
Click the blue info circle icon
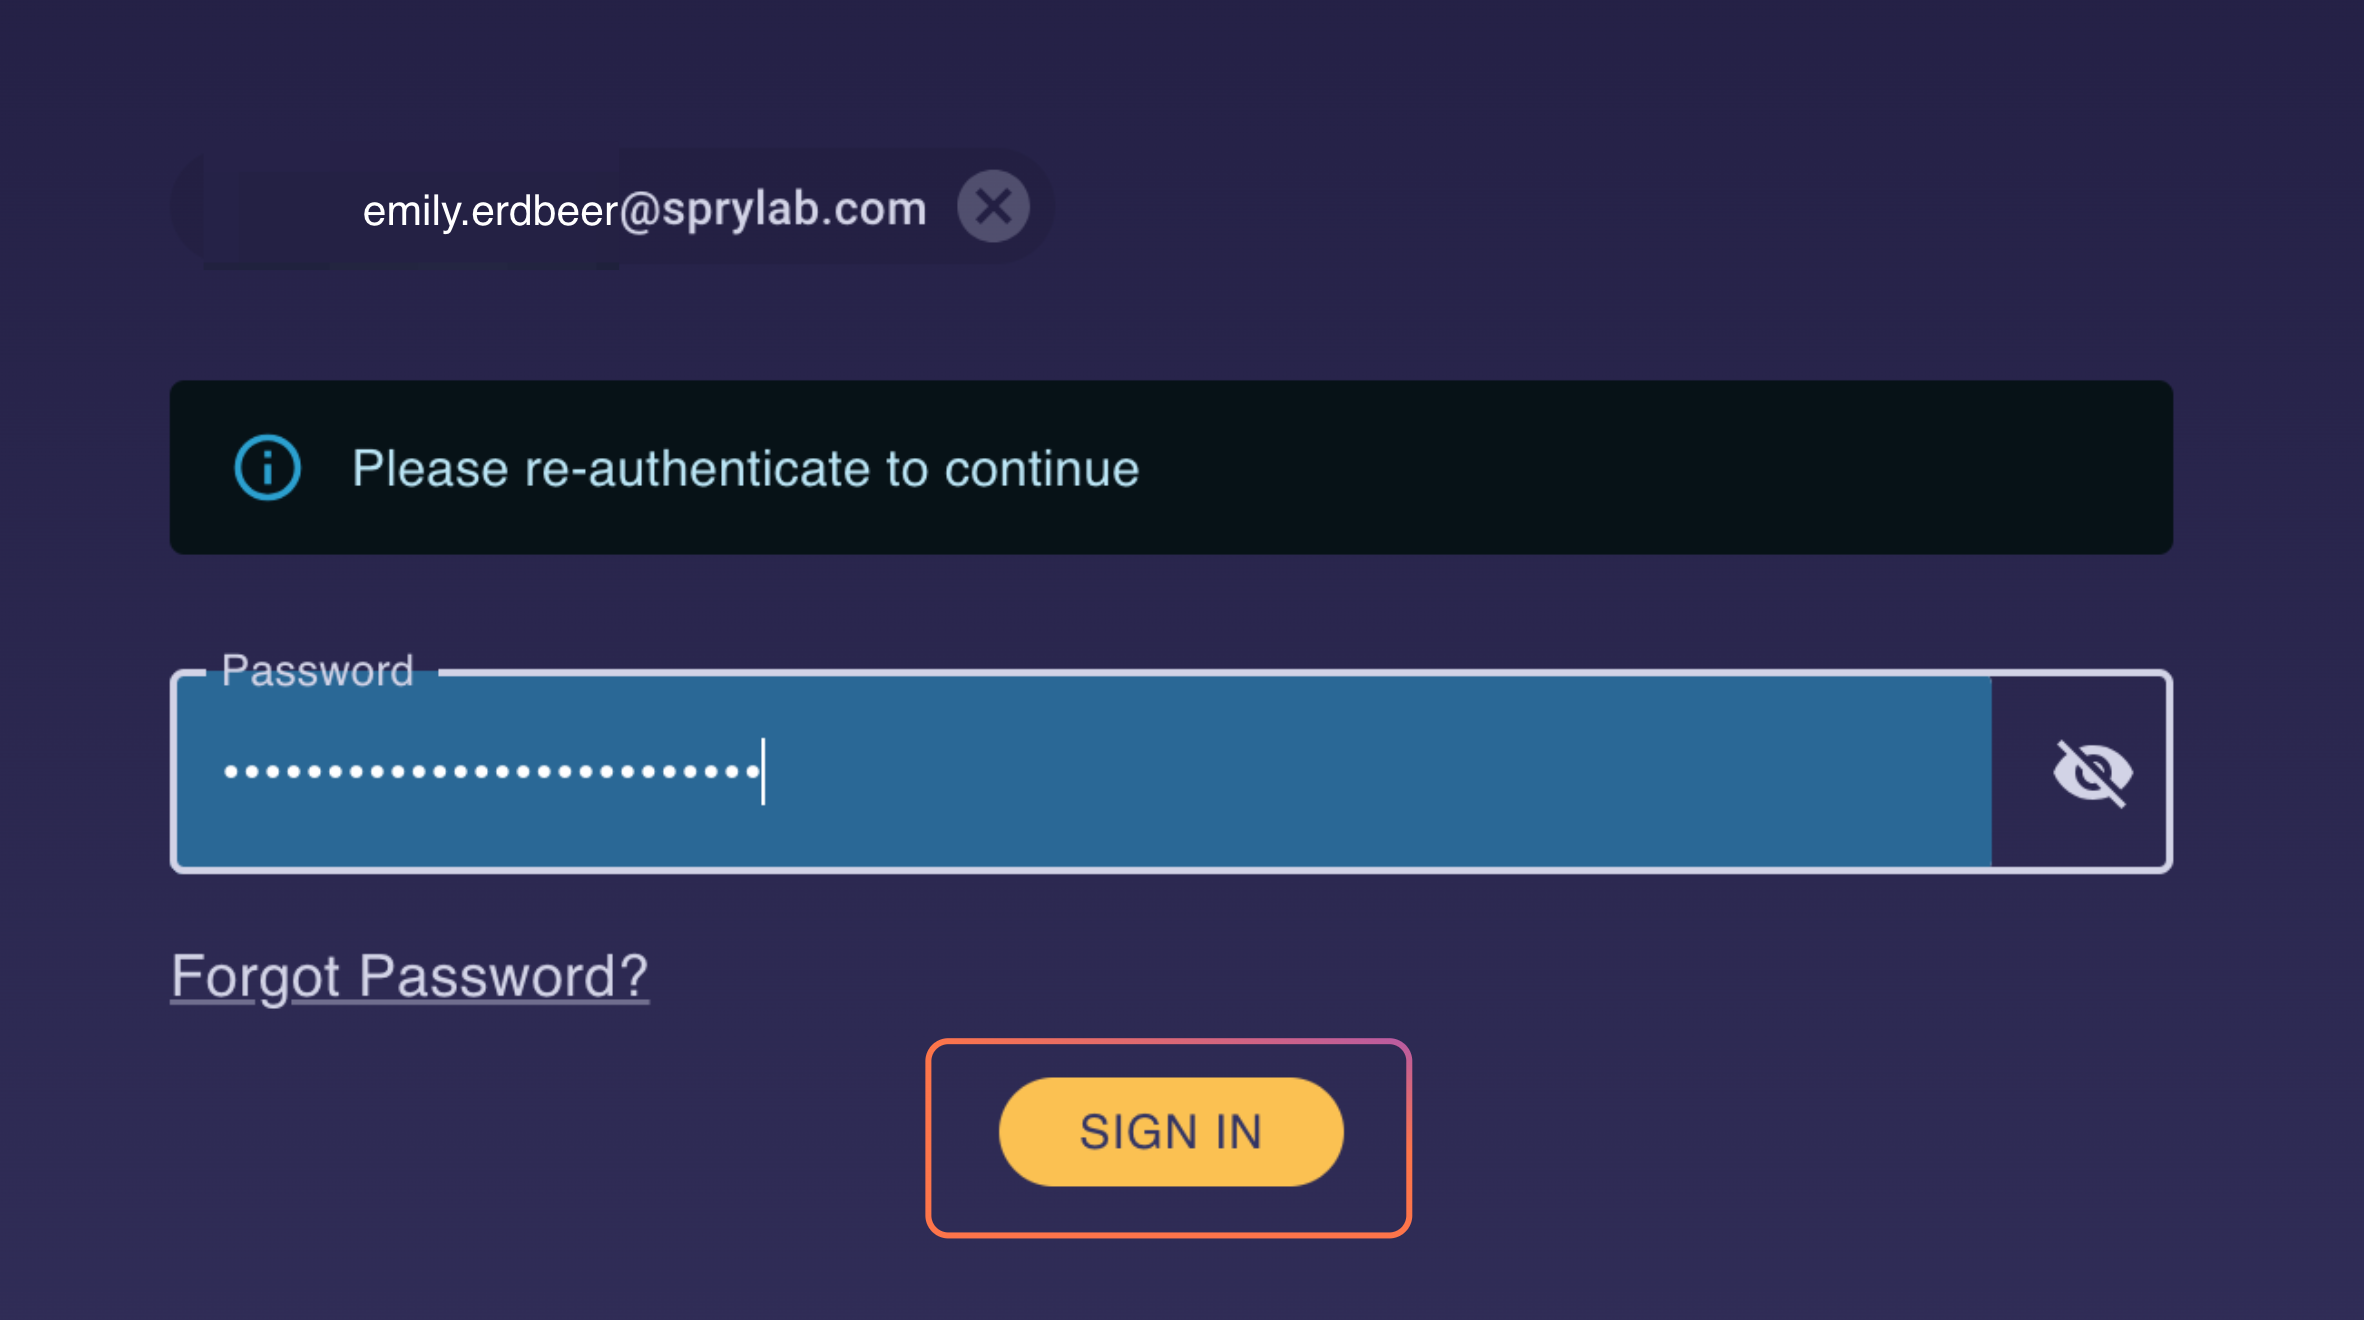pos(267,467)
